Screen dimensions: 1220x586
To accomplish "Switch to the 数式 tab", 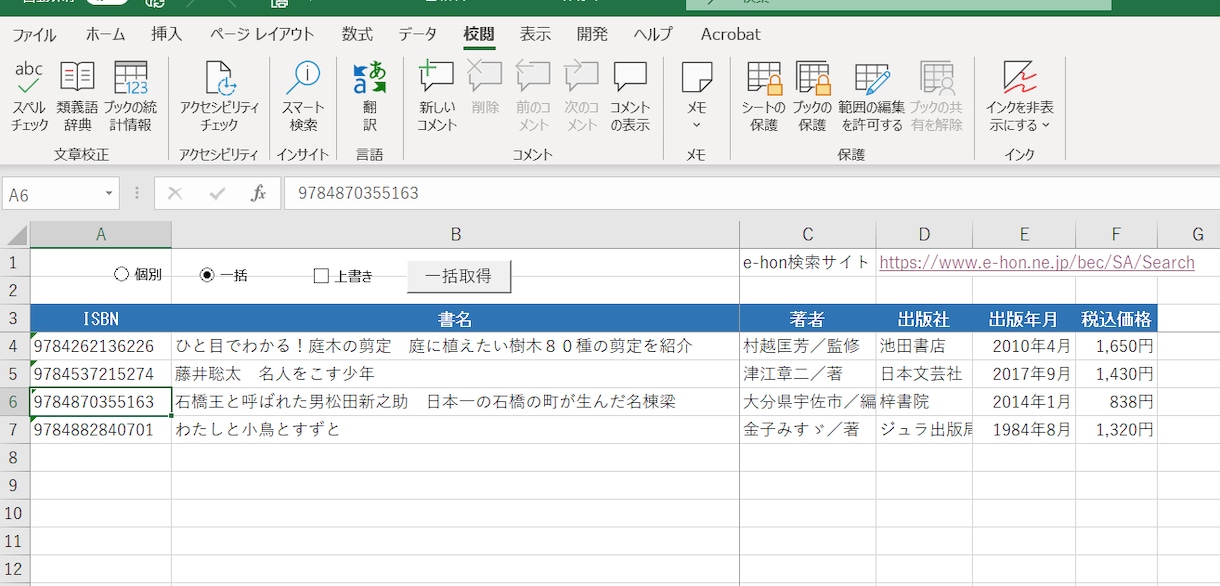I will point(357,34).
